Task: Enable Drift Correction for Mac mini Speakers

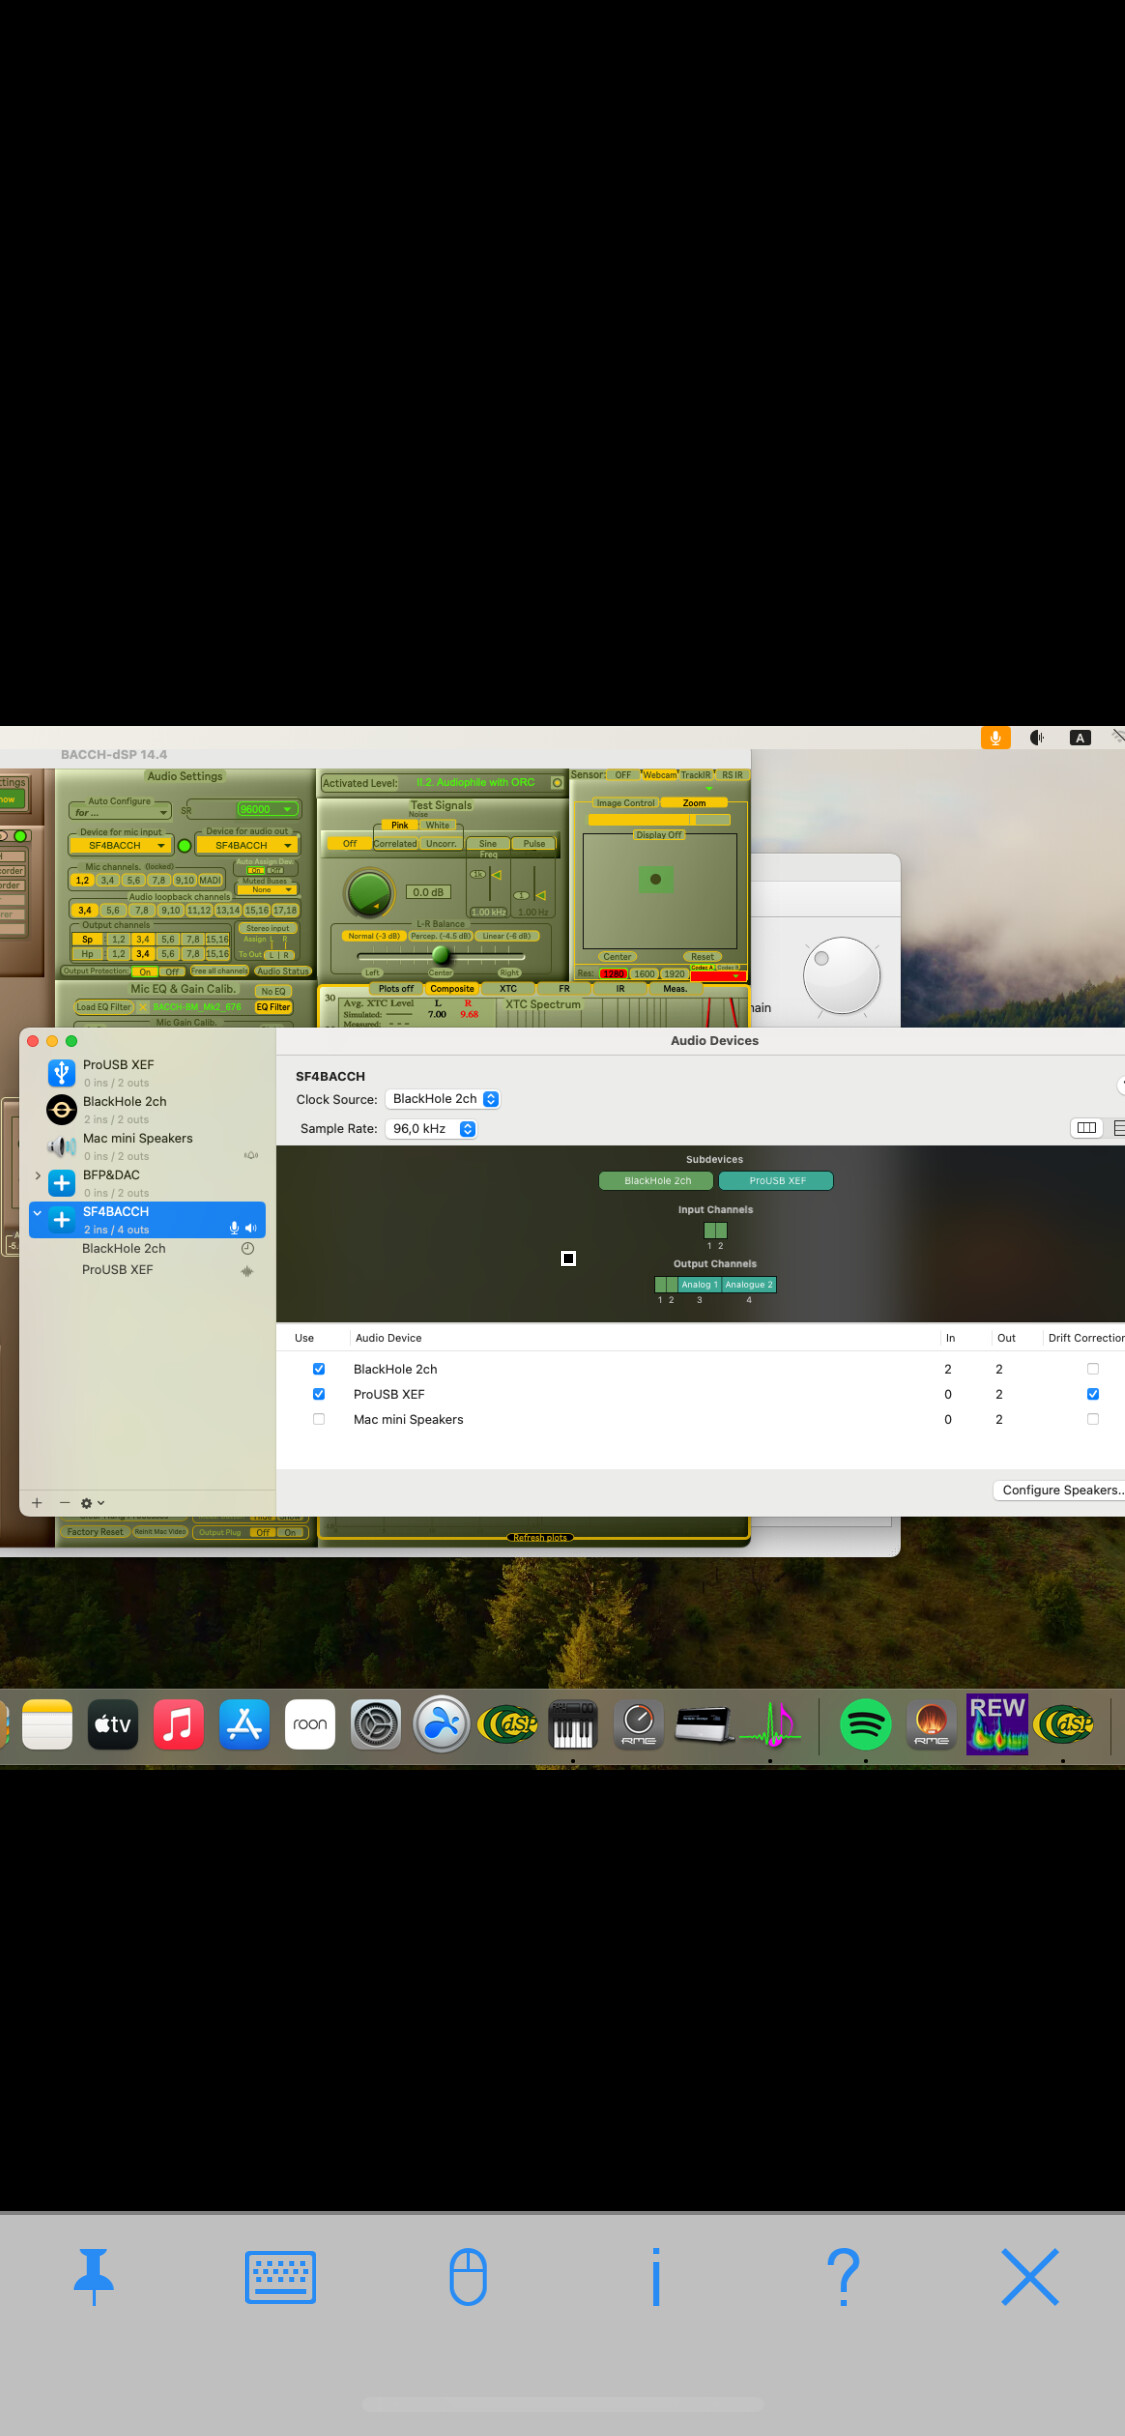Action: click(x=1093, y=1419)
